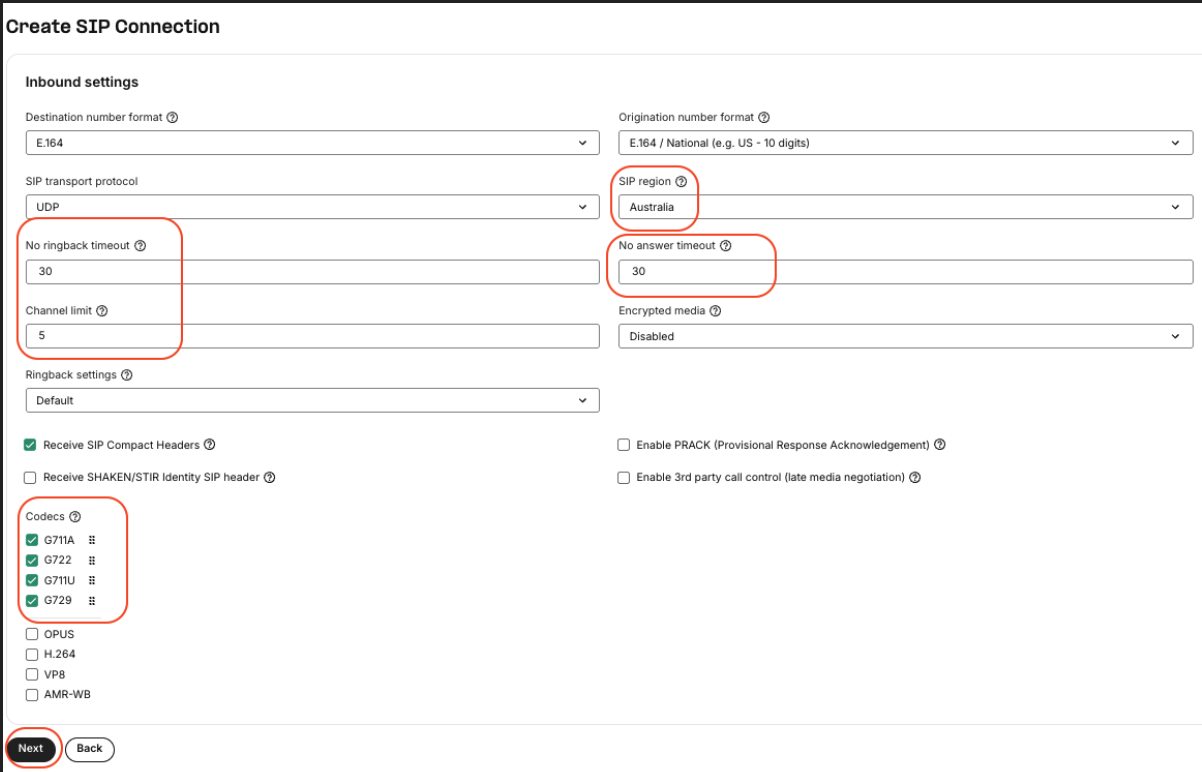This screenshot has height=772, width=1202.
Task: Click the Channel limit input field
Action: (312, 337)
